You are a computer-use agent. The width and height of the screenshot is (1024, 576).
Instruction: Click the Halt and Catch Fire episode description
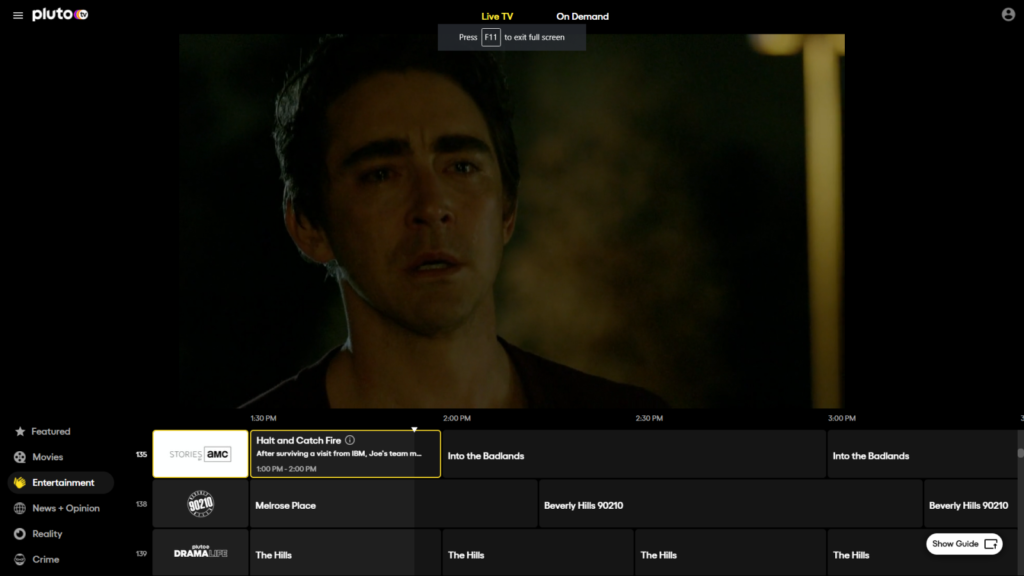339,454
